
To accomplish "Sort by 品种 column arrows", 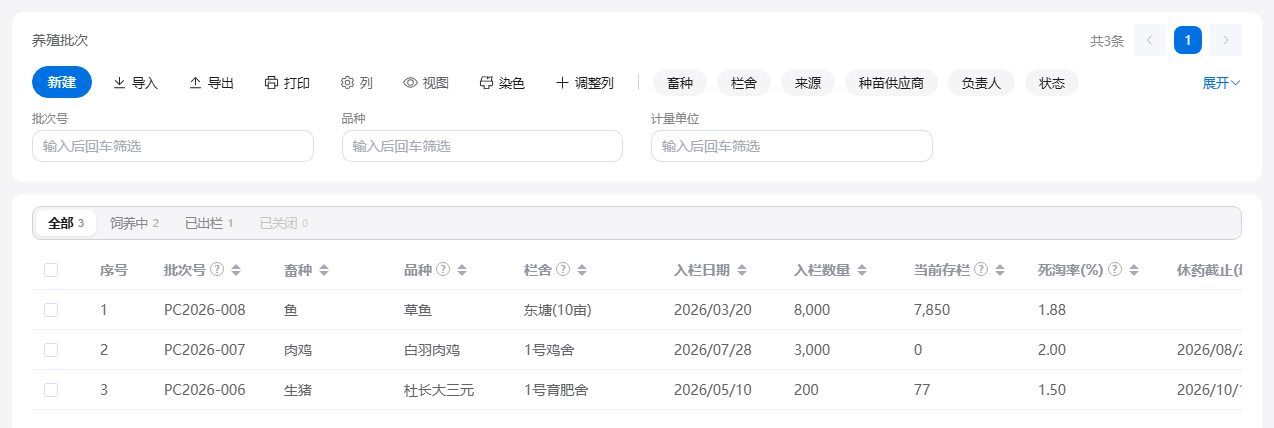I will [462, 270].
